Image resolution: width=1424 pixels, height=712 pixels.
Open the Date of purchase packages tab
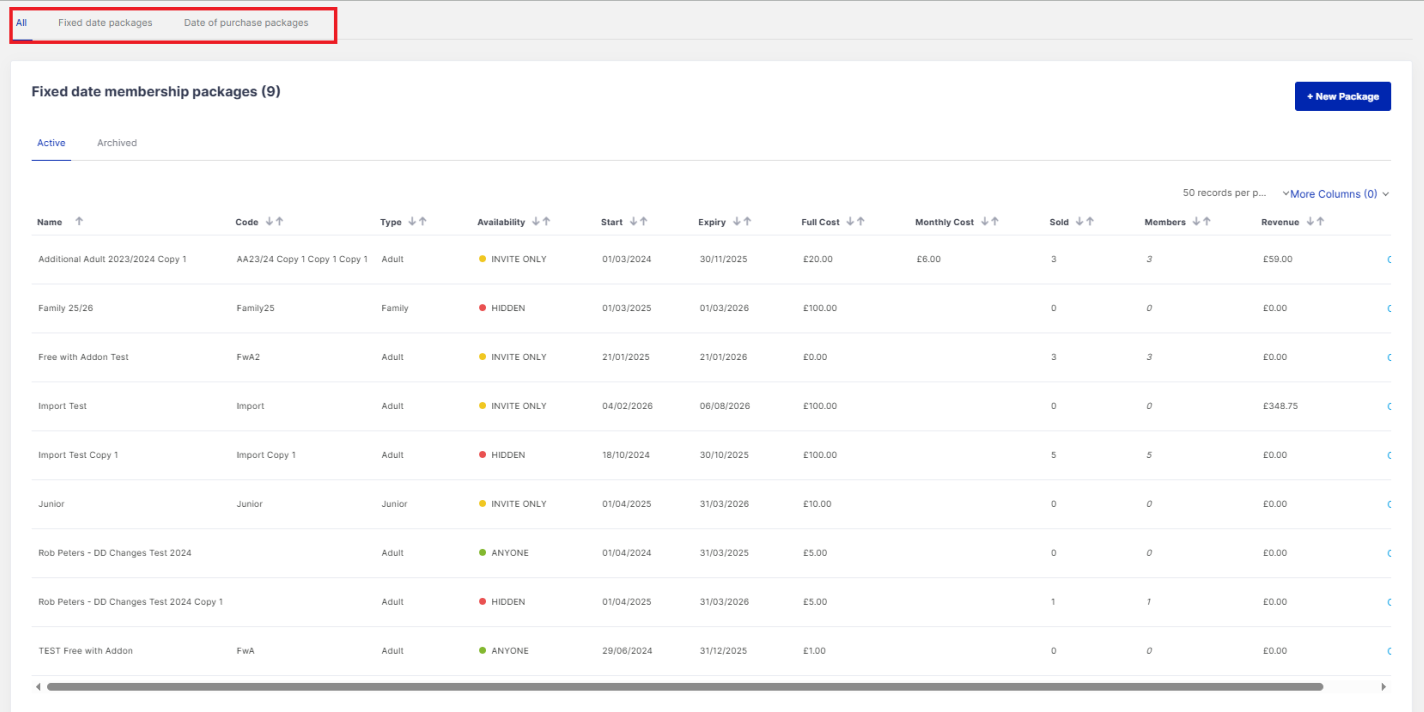[x=246, y=23]
